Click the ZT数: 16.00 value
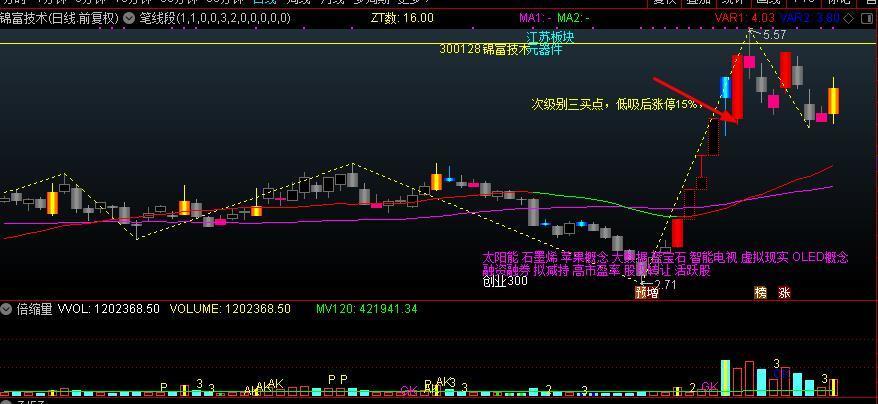The image size is (878, 404). [x=402, y=18]
